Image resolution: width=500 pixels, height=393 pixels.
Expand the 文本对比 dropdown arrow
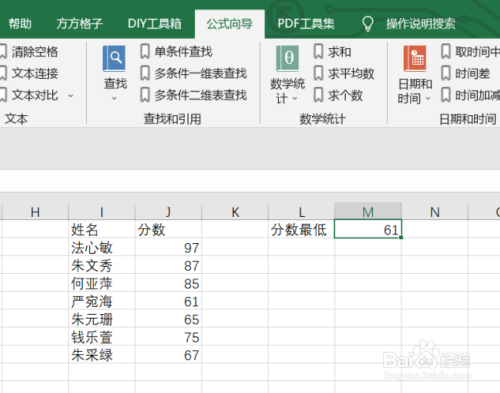tap(71, 96)
